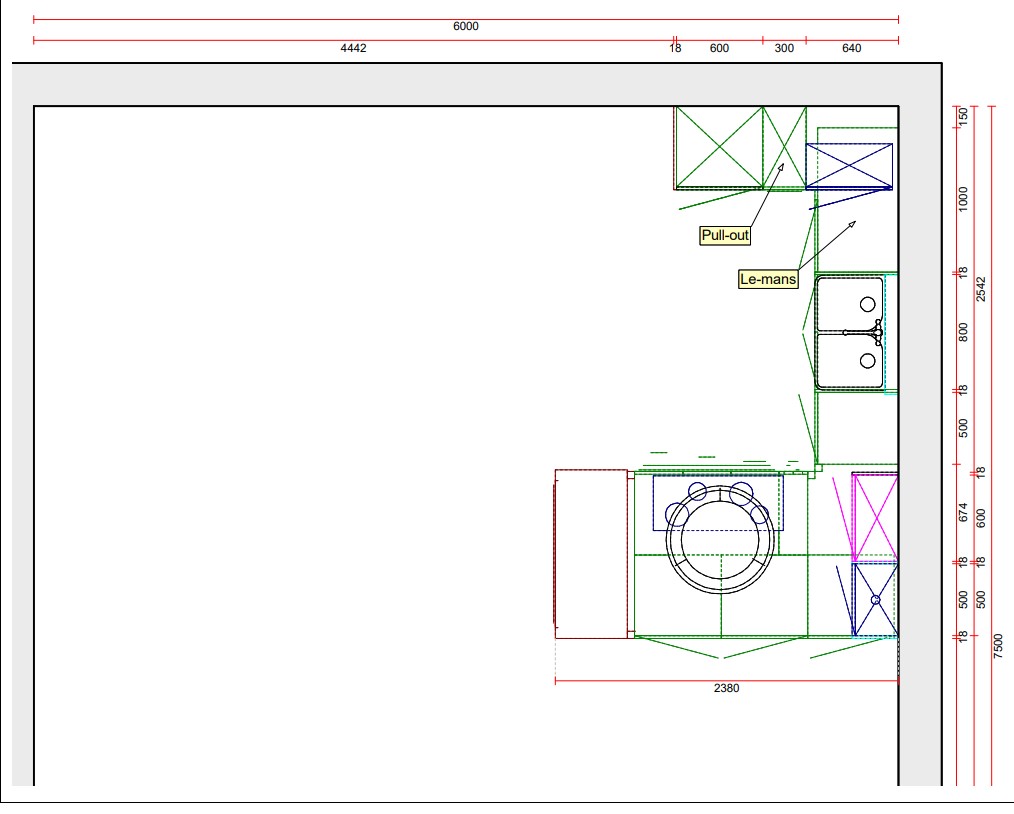Select the 7500 vertical dimension text
1014x814 pixels.
(x=998, y=646)
